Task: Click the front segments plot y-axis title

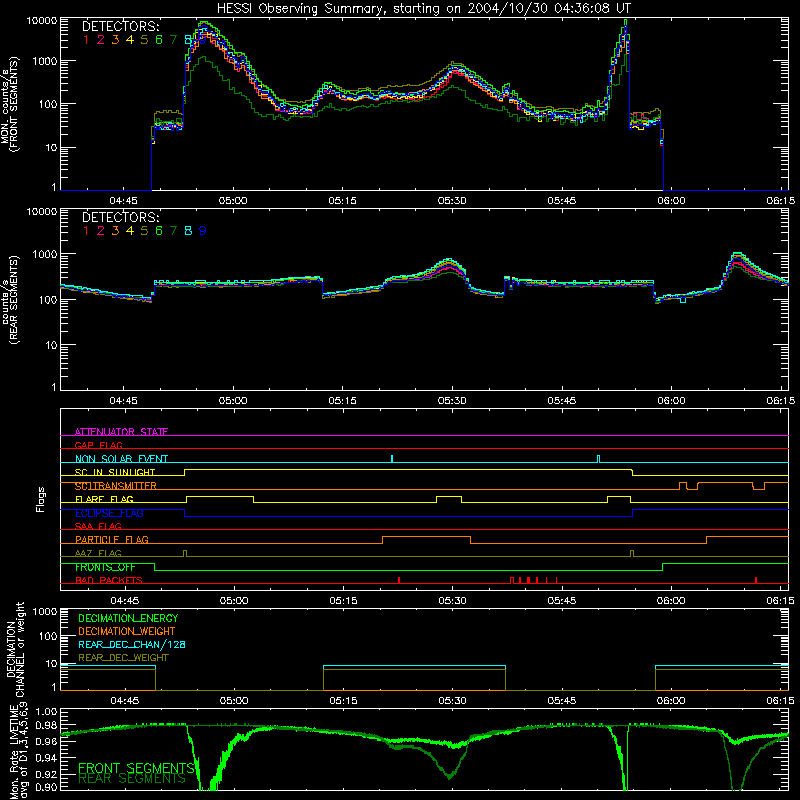Action: tap(9, 105)
